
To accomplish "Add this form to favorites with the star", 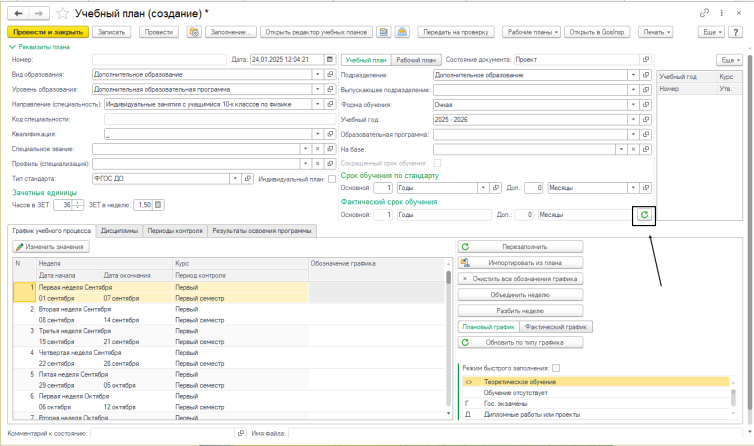I will (x=63, y=12).
